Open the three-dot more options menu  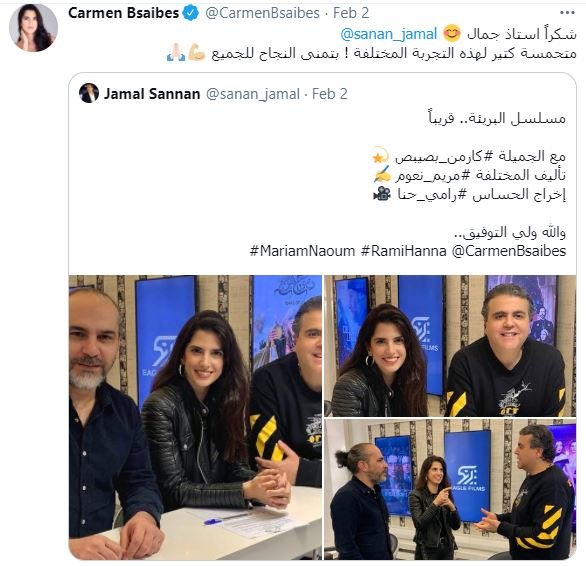point(567,13)
